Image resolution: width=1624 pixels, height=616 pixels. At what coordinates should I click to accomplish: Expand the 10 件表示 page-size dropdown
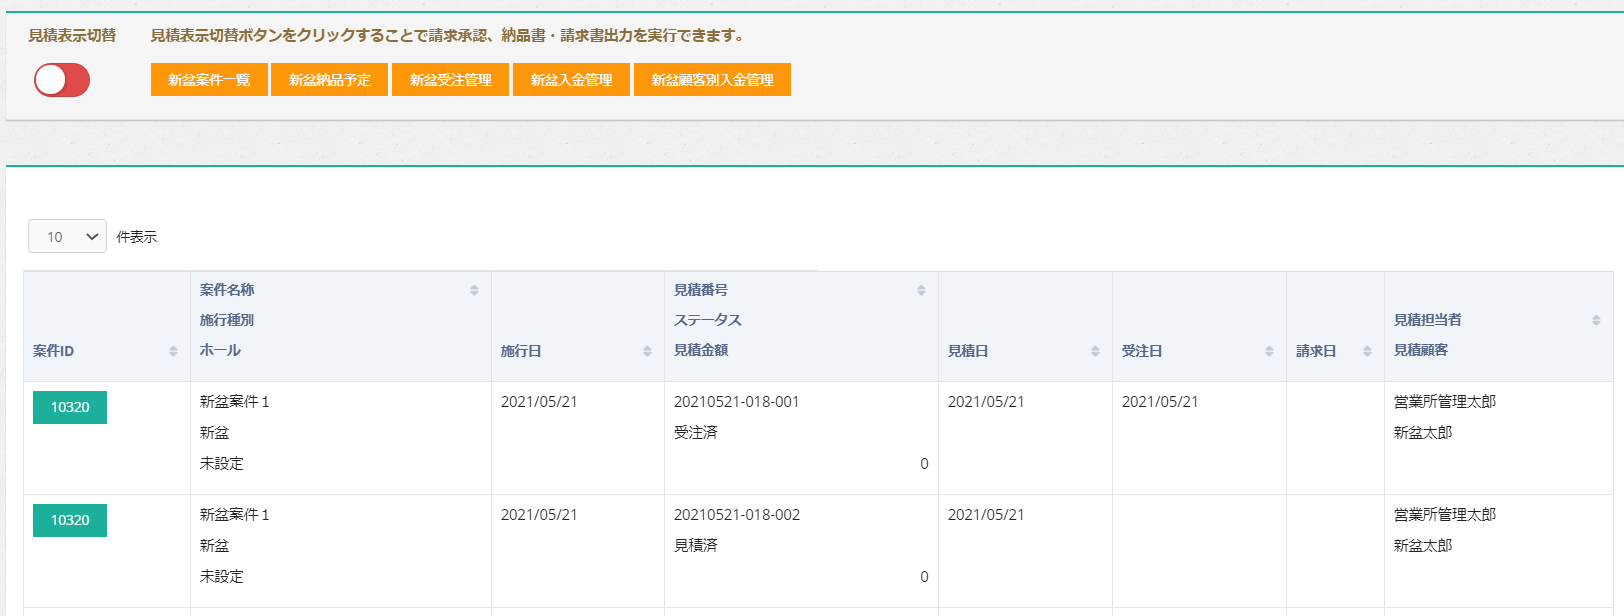67,237
